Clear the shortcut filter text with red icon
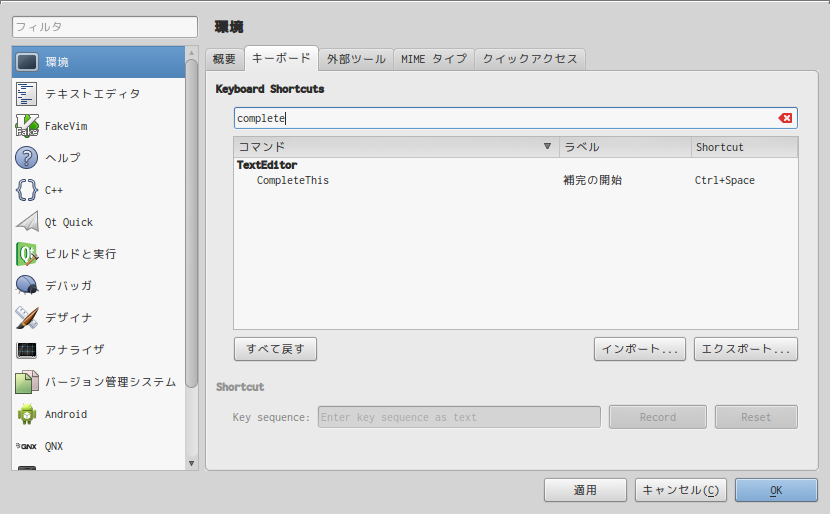 [x=785, y=118]
